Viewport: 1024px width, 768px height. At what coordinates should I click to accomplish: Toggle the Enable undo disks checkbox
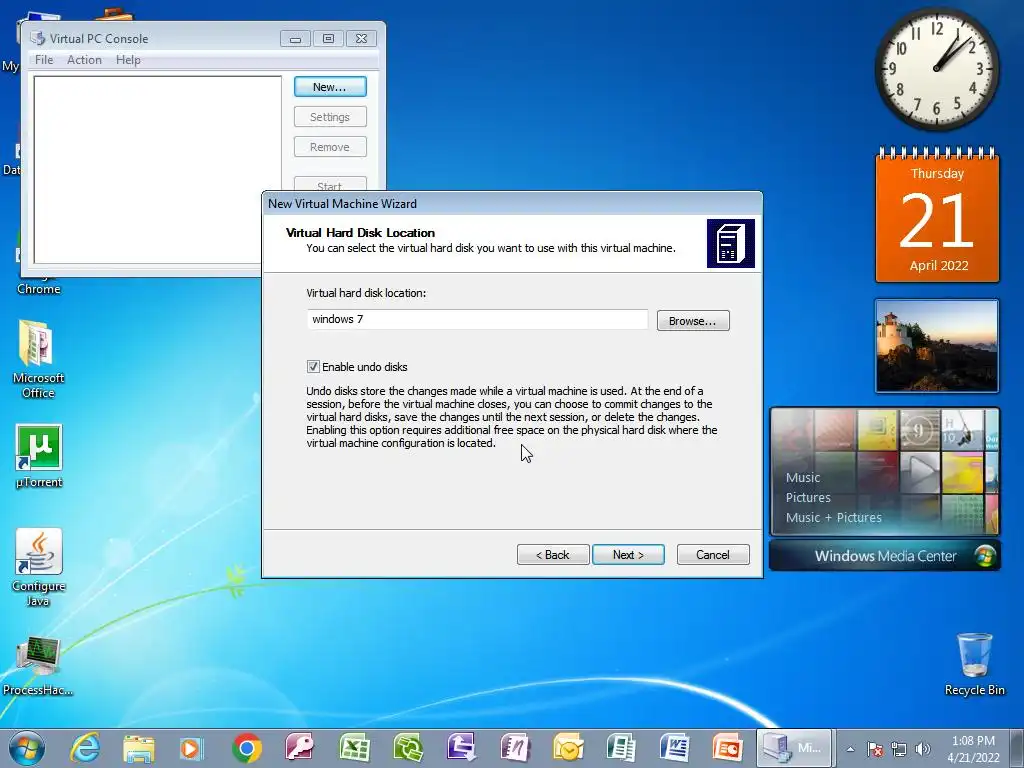point(313,367)
